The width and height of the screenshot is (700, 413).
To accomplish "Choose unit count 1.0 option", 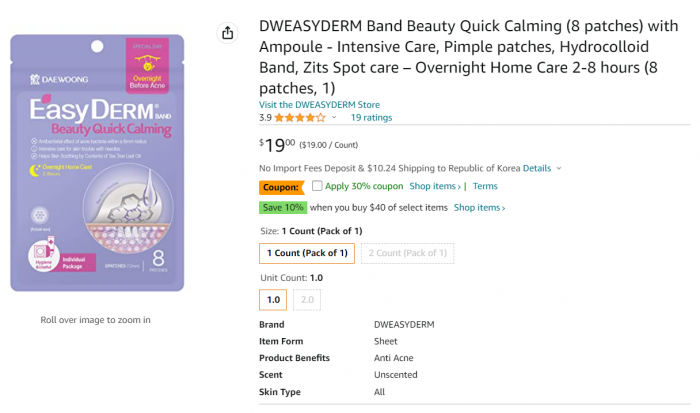I will pyautogui.click(x=273, y=300).
